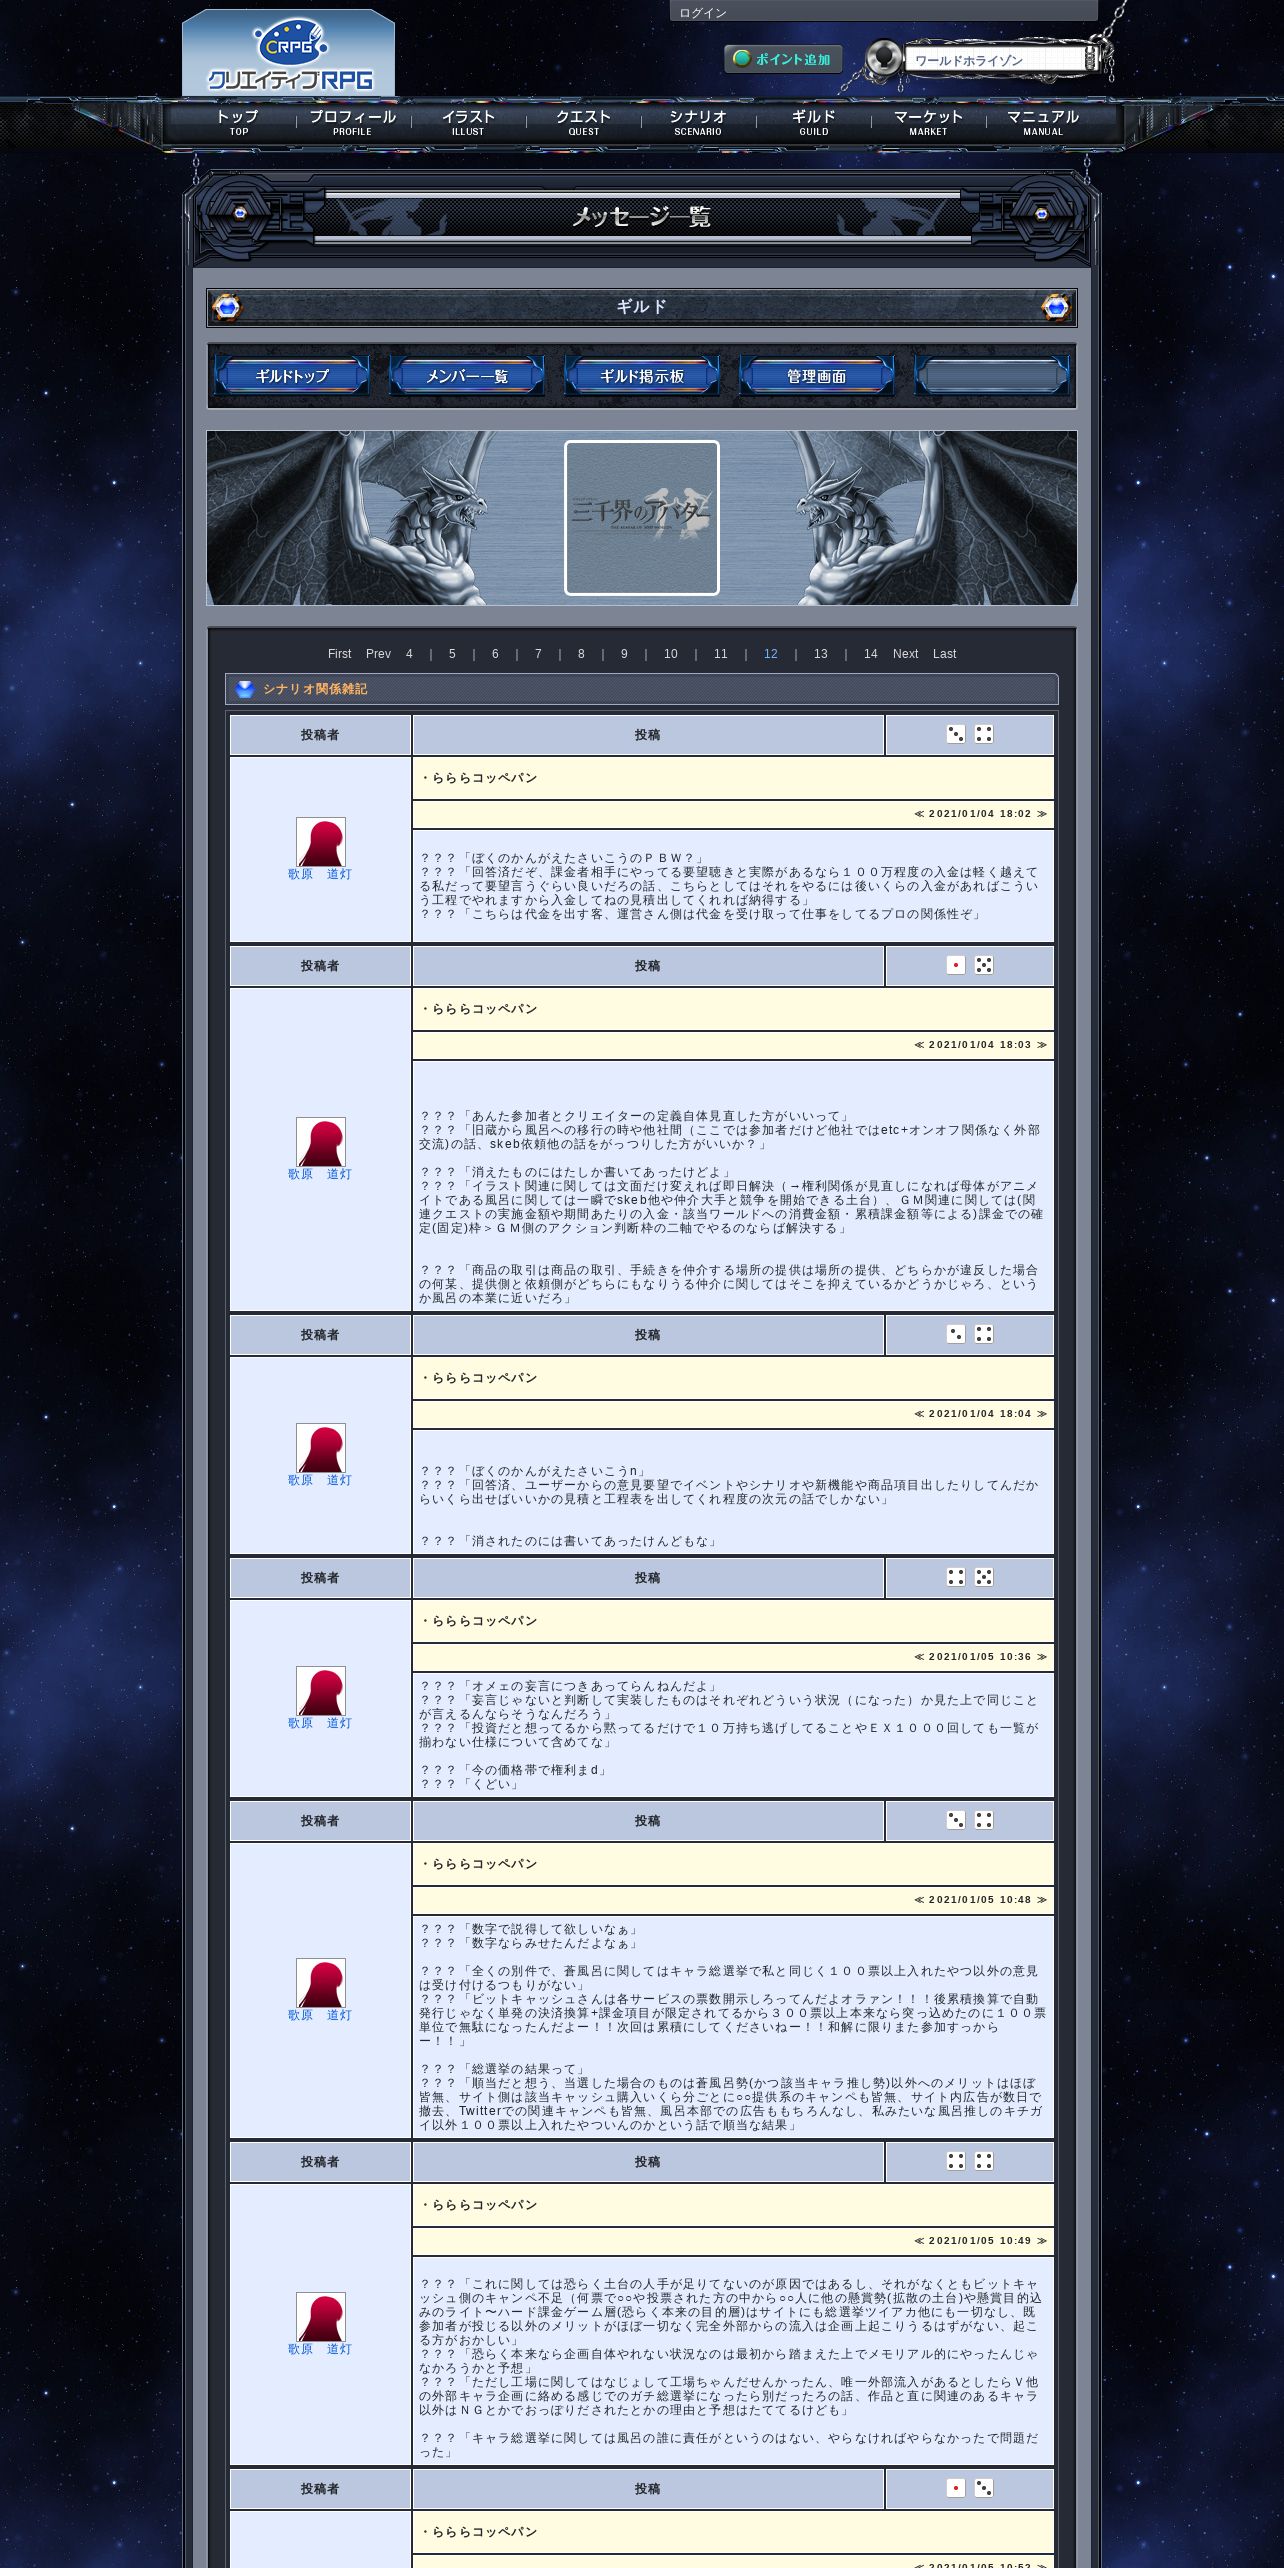Open poster avatar beside the 10:36 post

[321, 1691]
